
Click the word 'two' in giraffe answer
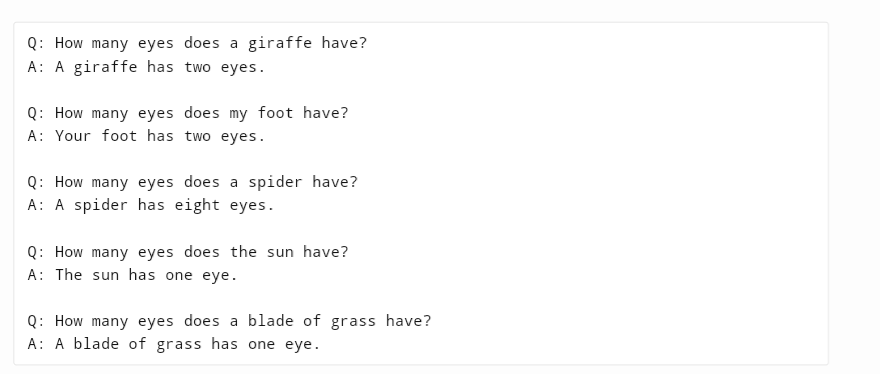tap(198, 67)
